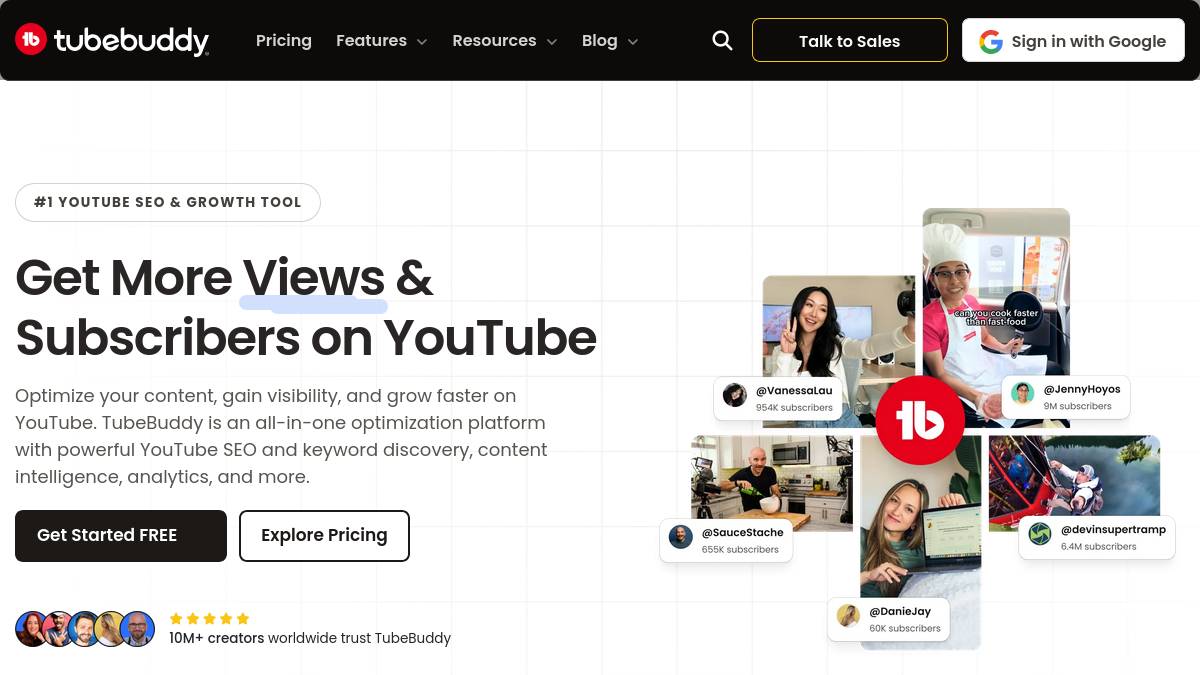This screenshot has height=675, width=1200.
Task: Expand the Resources dropdown chevron
Action: tap(552, 42)
